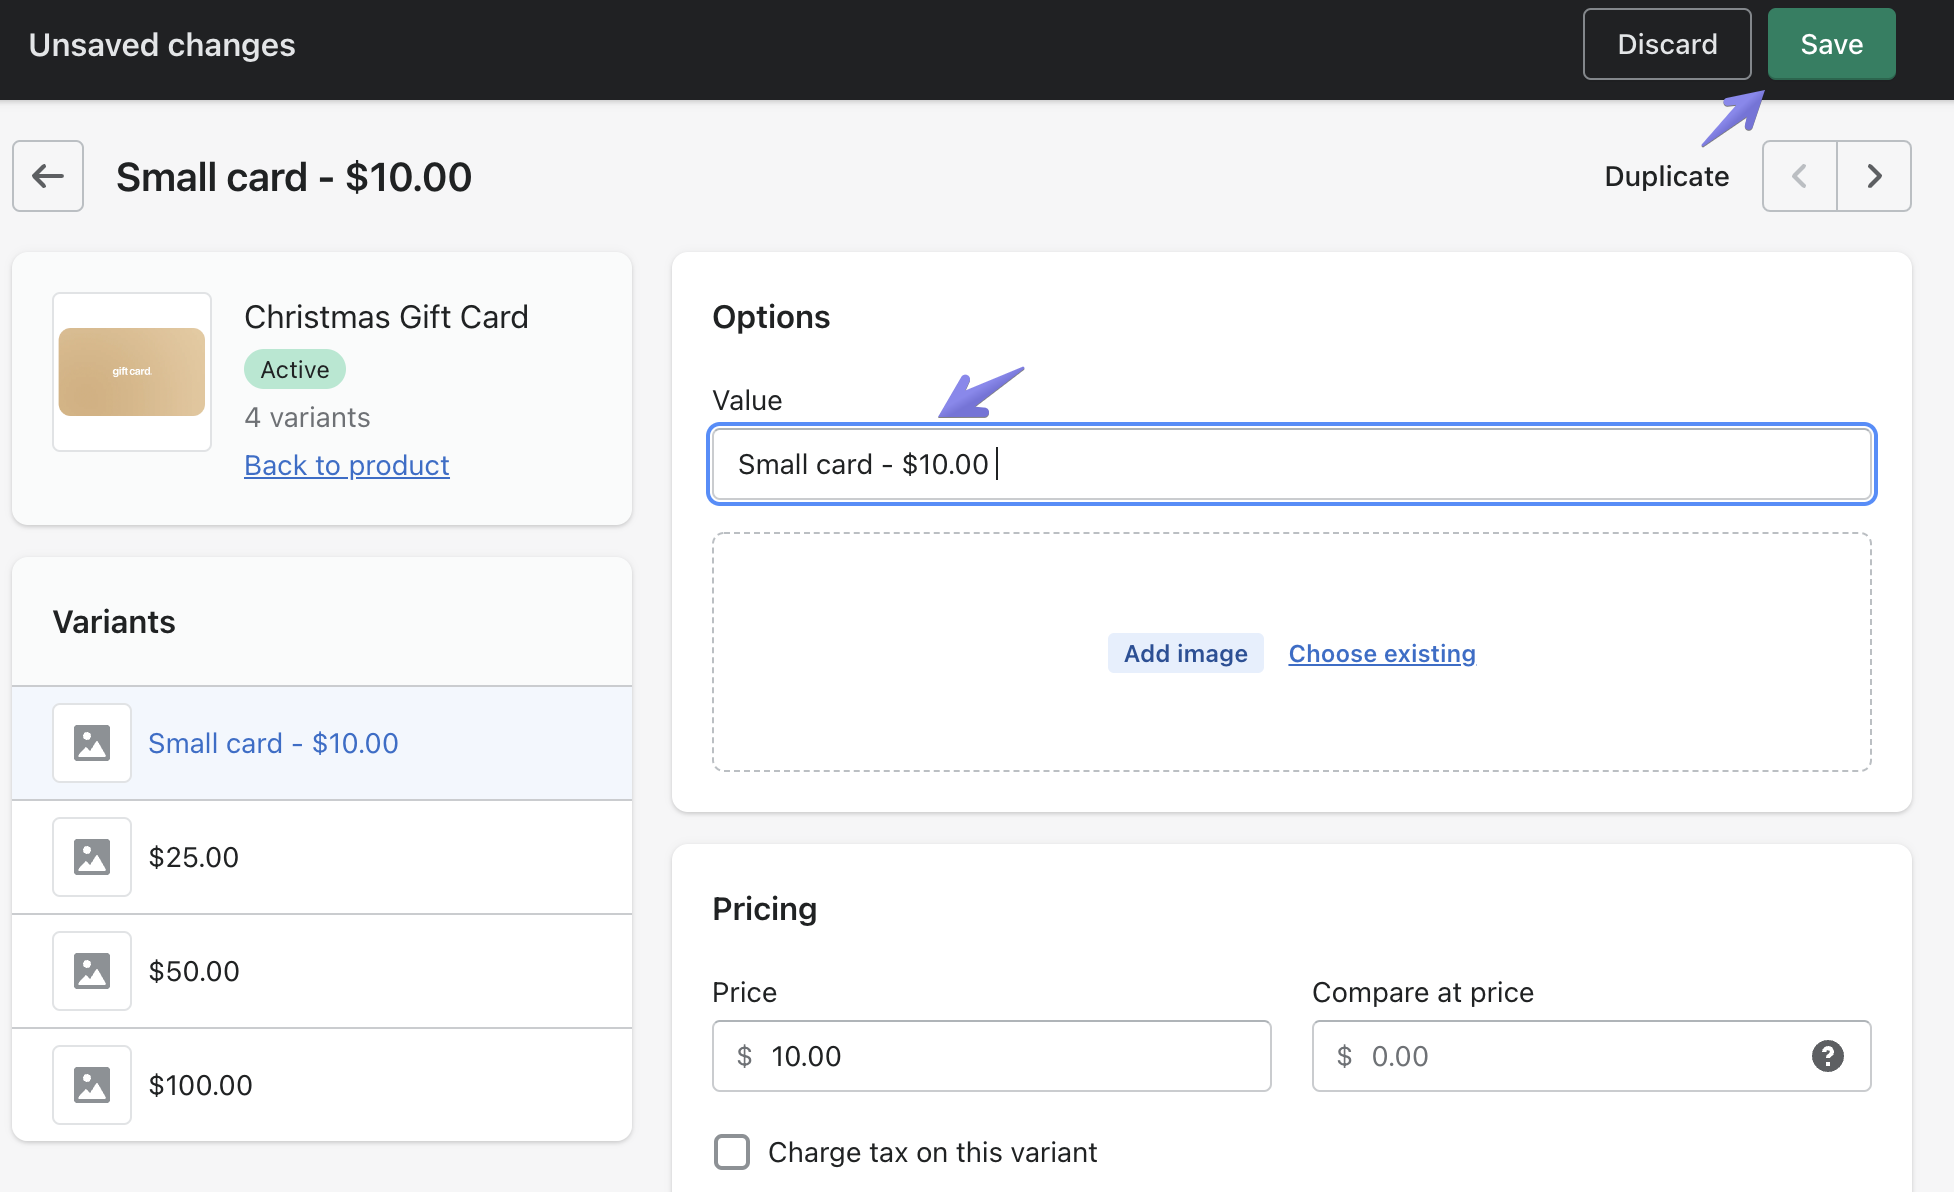Go to previous variant chevron

point(1799,176)
